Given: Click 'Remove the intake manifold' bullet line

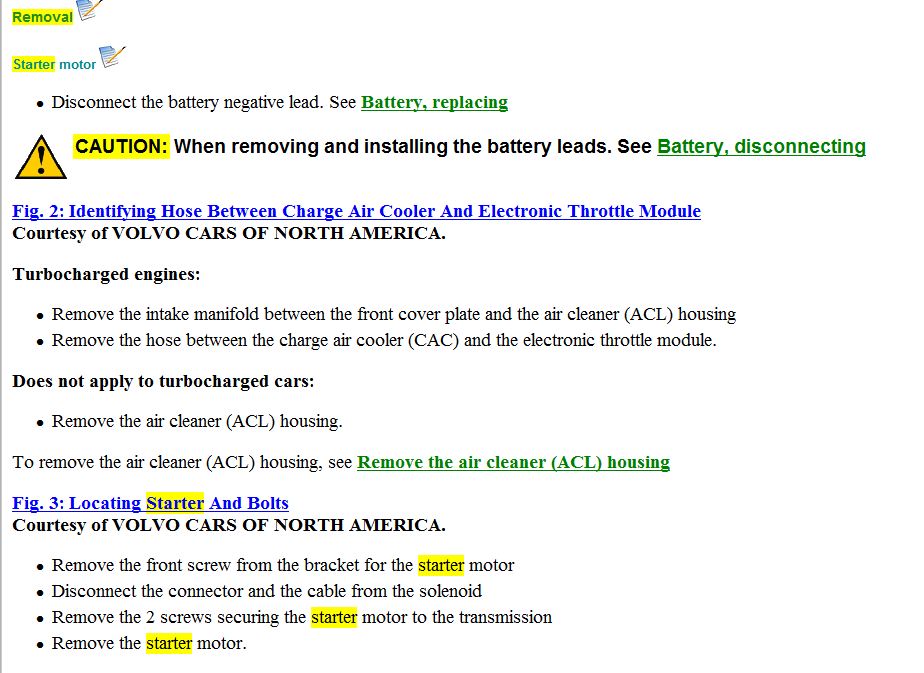Looking at the screenshot, I should tap(394, 314).
